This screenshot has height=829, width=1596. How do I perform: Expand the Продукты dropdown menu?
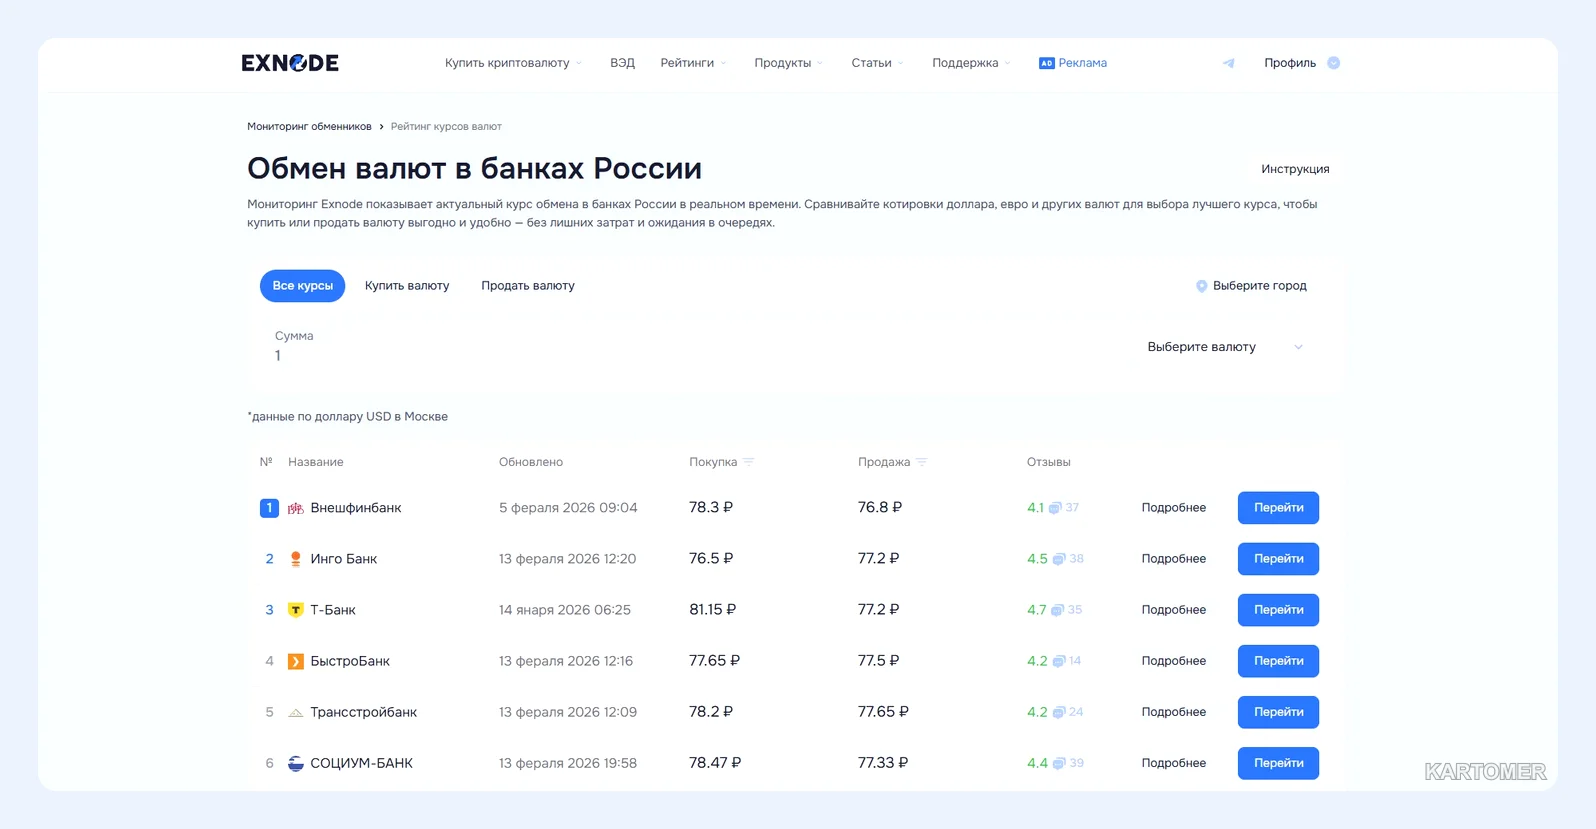point(788,63)
